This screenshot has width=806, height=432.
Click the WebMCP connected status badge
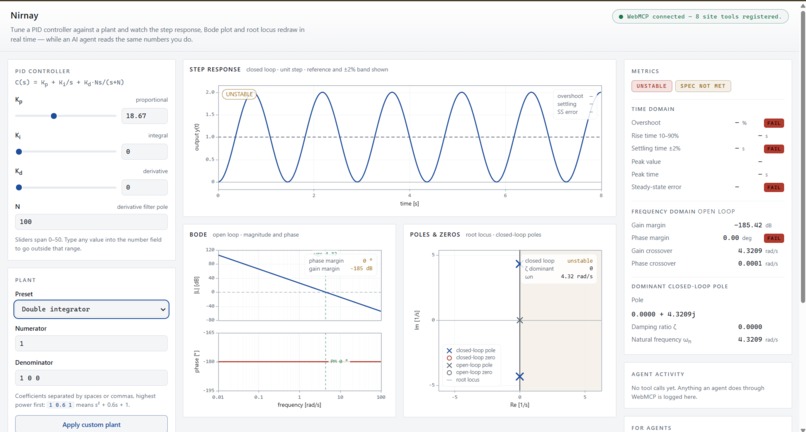click(700, 16)
